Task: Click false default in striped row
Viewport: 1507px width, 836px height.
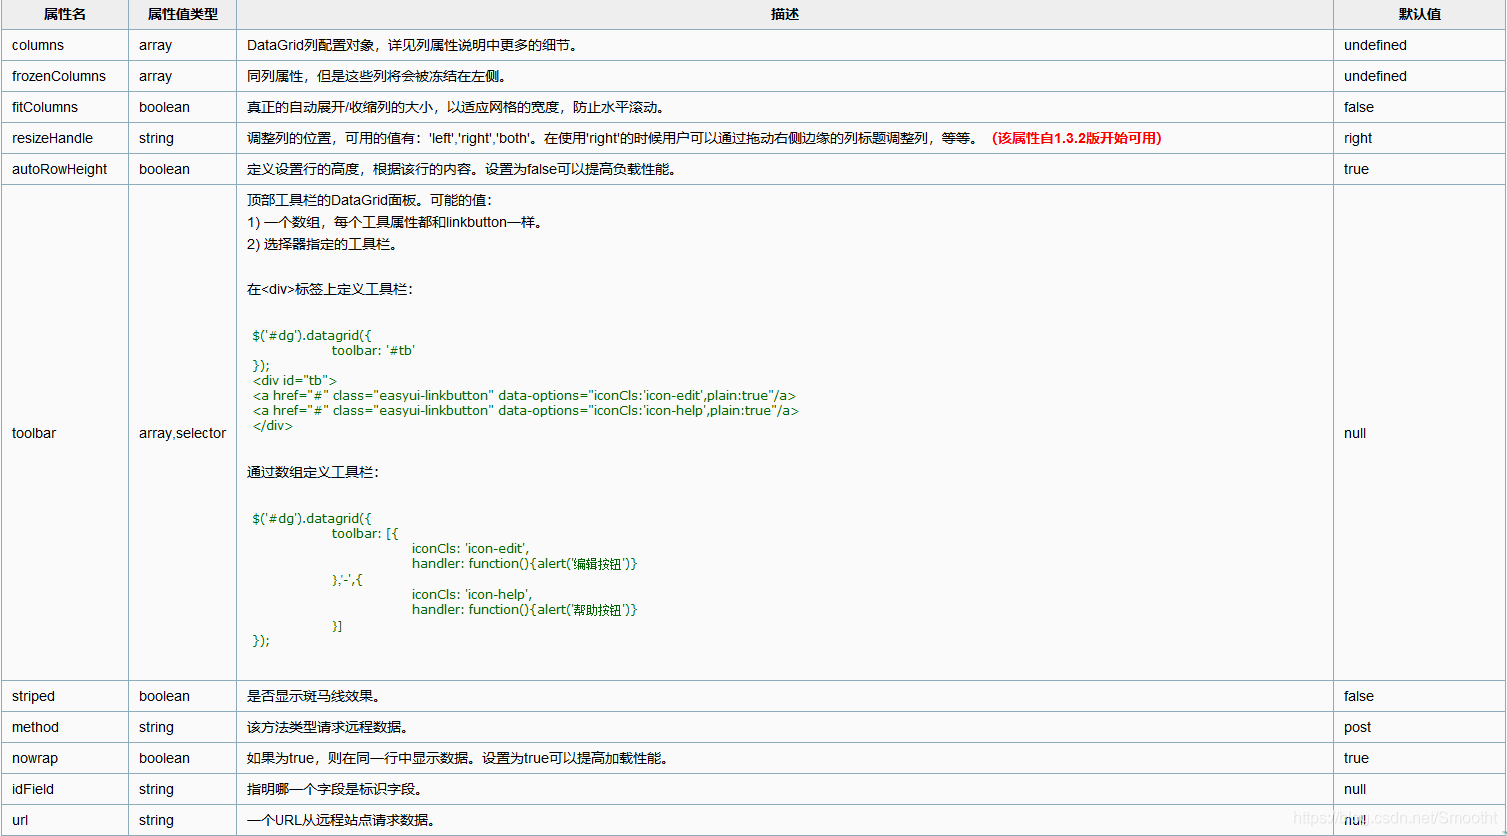Action: point(1359,696)
